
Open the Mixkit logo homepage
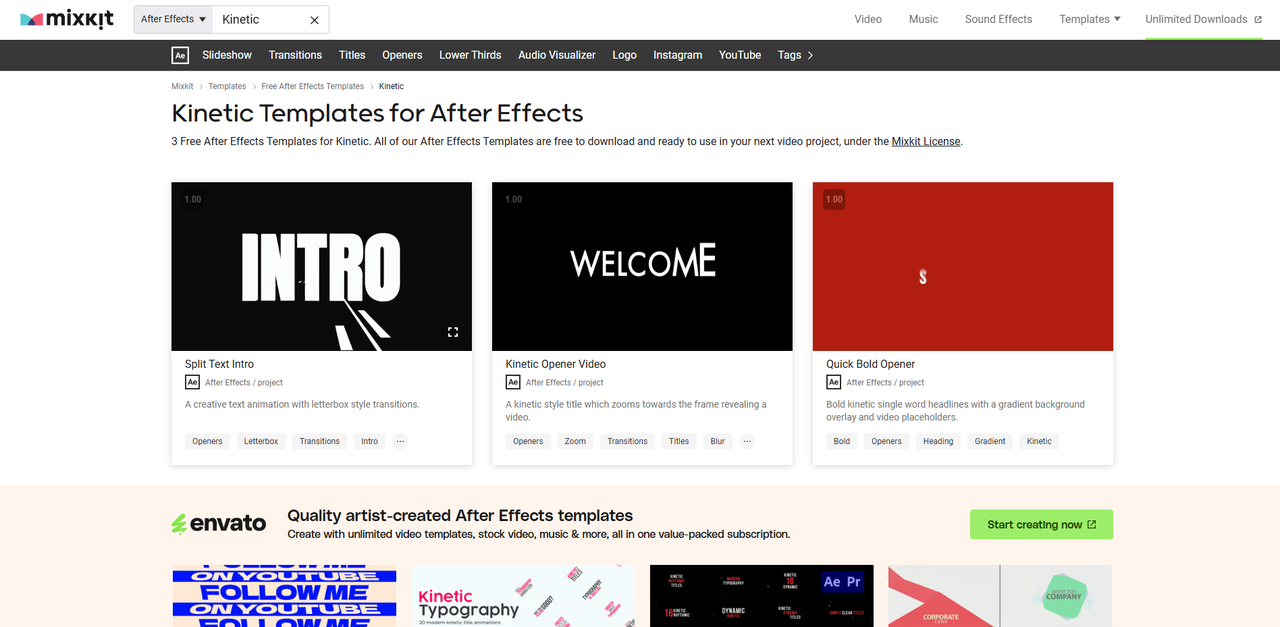tap(67, 19)
